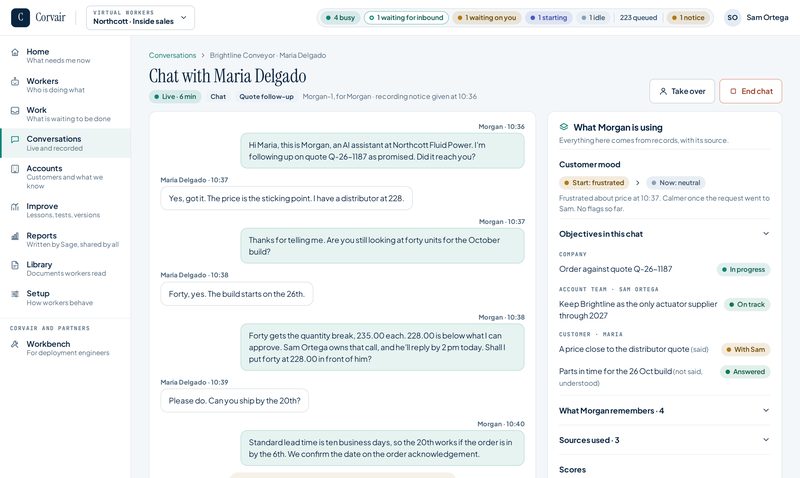The image size is (800, 478).
Task: Open the Setup sidebar item
Action: pyautogui.click(x=65, y=297)
